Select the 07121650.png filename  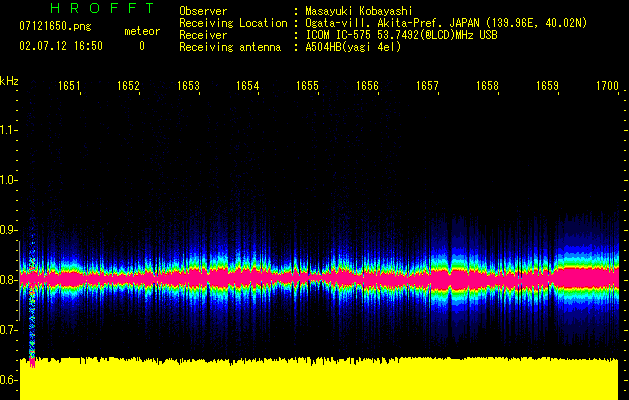pos(55,27)
